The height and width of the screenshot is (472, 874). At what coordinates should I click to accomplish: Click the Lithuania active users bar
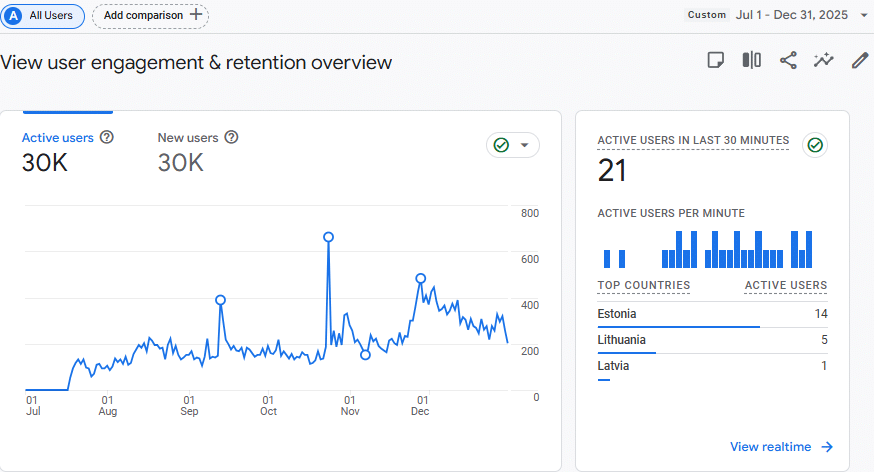pyautogui.click(x=626, y=353)
